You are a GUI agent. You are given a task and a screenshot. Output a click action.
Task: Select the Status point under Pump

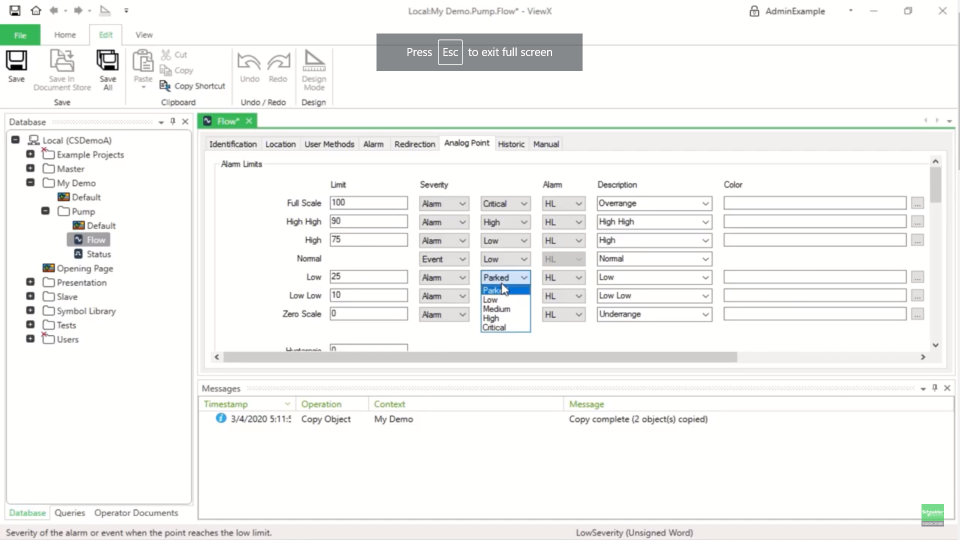92,254
